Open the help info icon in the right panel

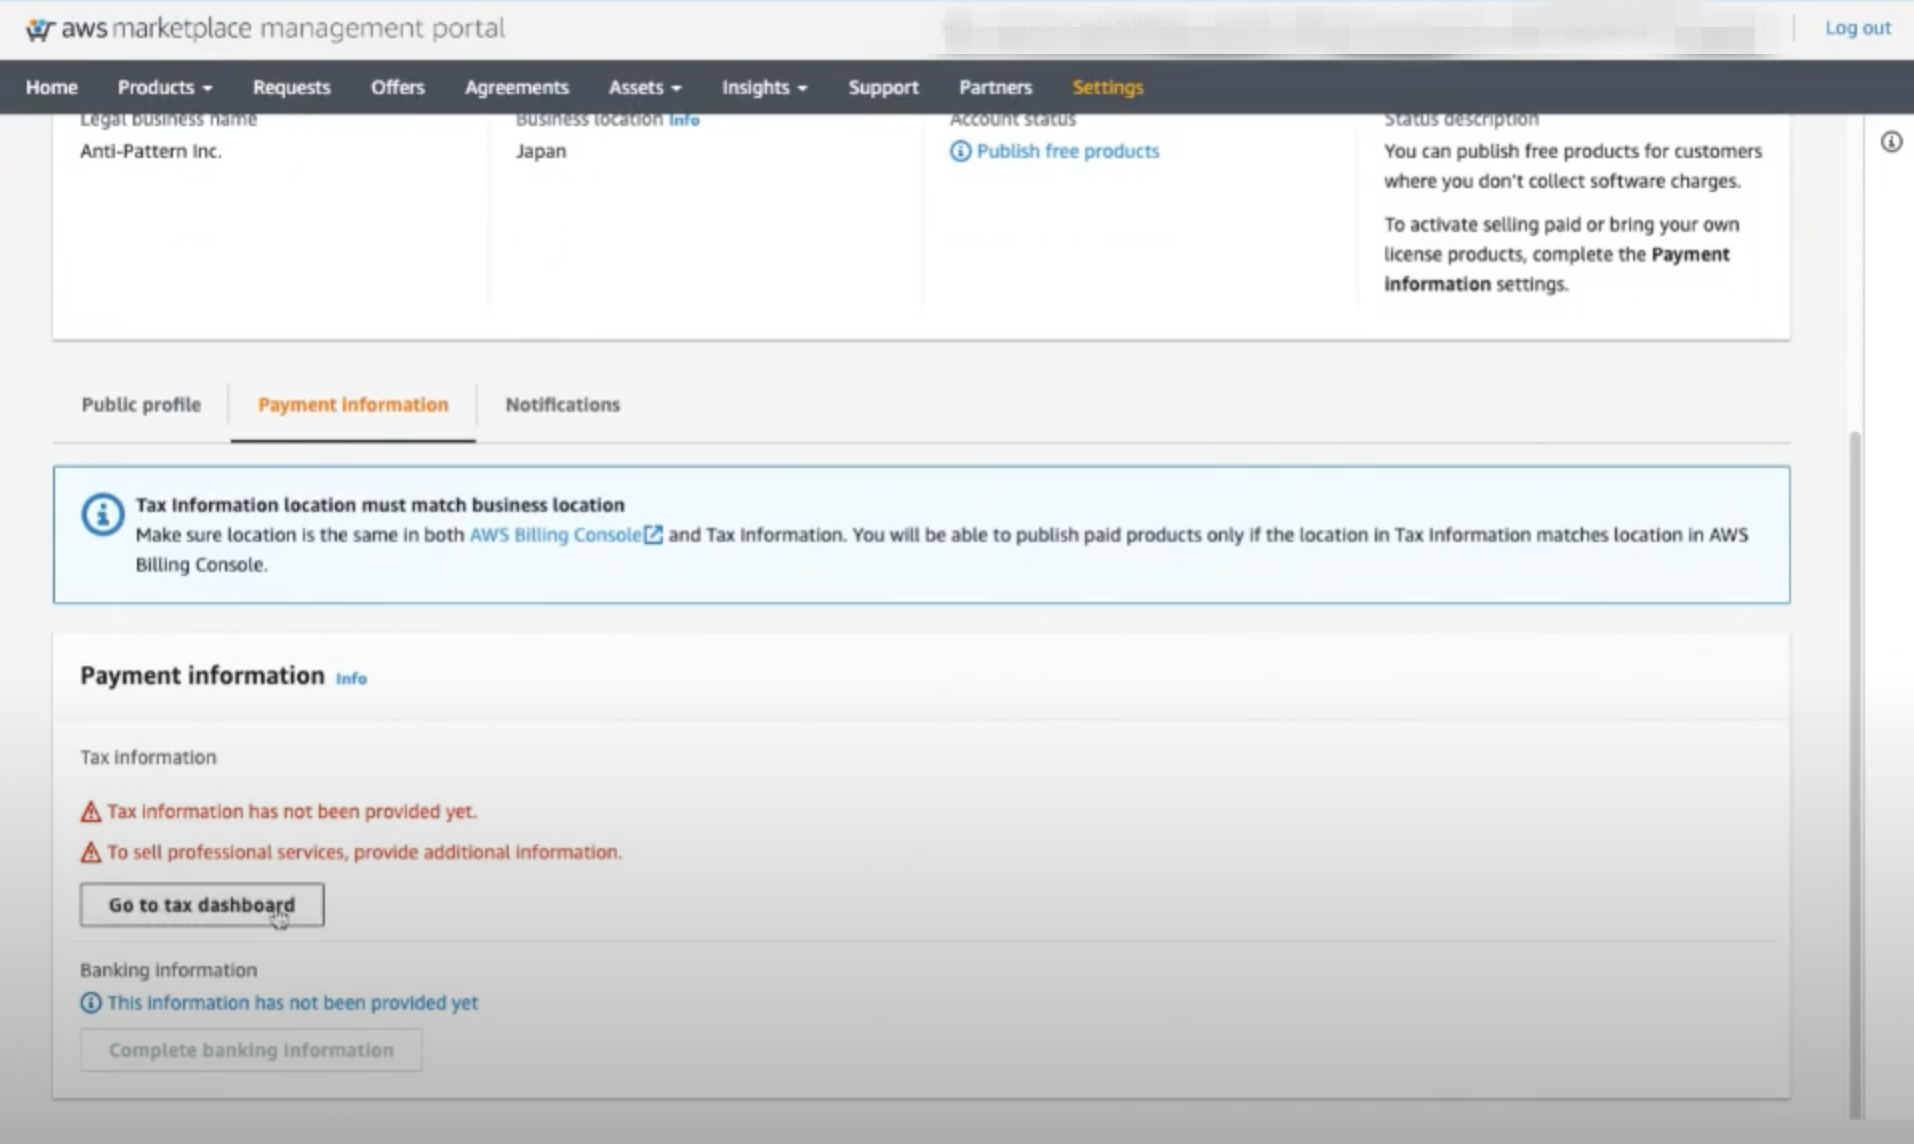click(1890, 142)
